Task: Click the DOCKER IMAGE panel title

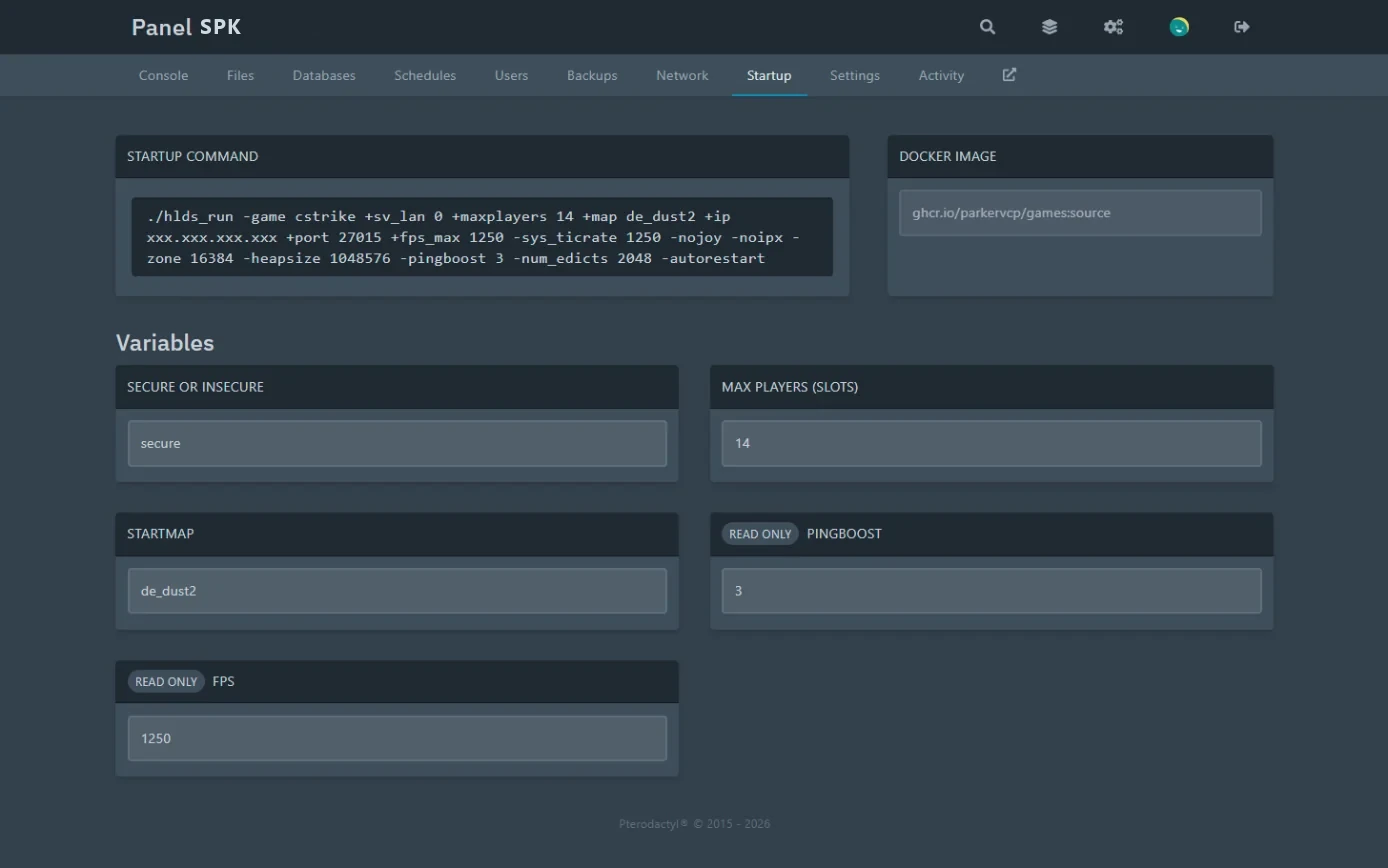Action: (947, 156)
